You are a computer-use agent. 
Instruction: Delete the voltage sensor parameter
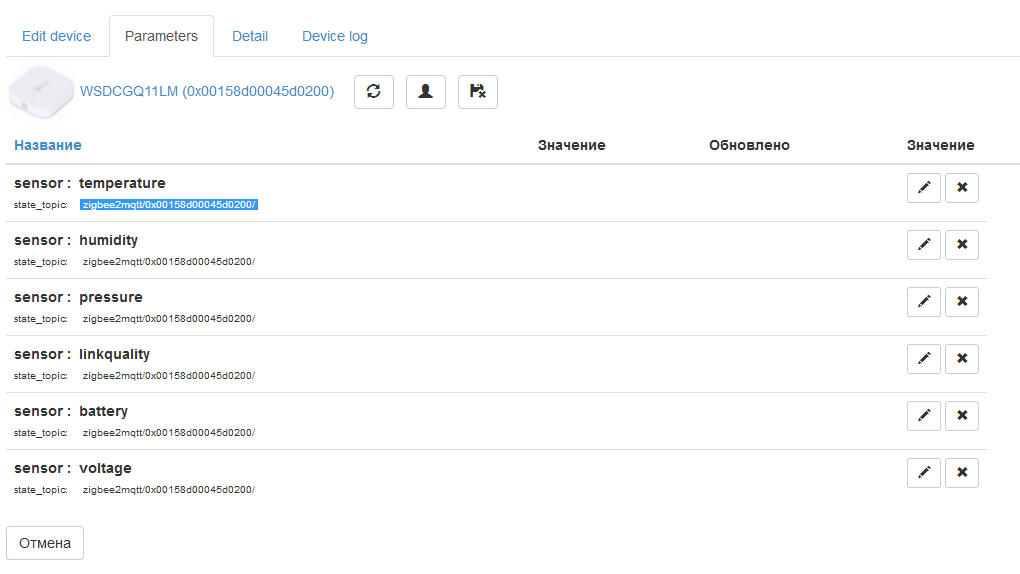961,472
